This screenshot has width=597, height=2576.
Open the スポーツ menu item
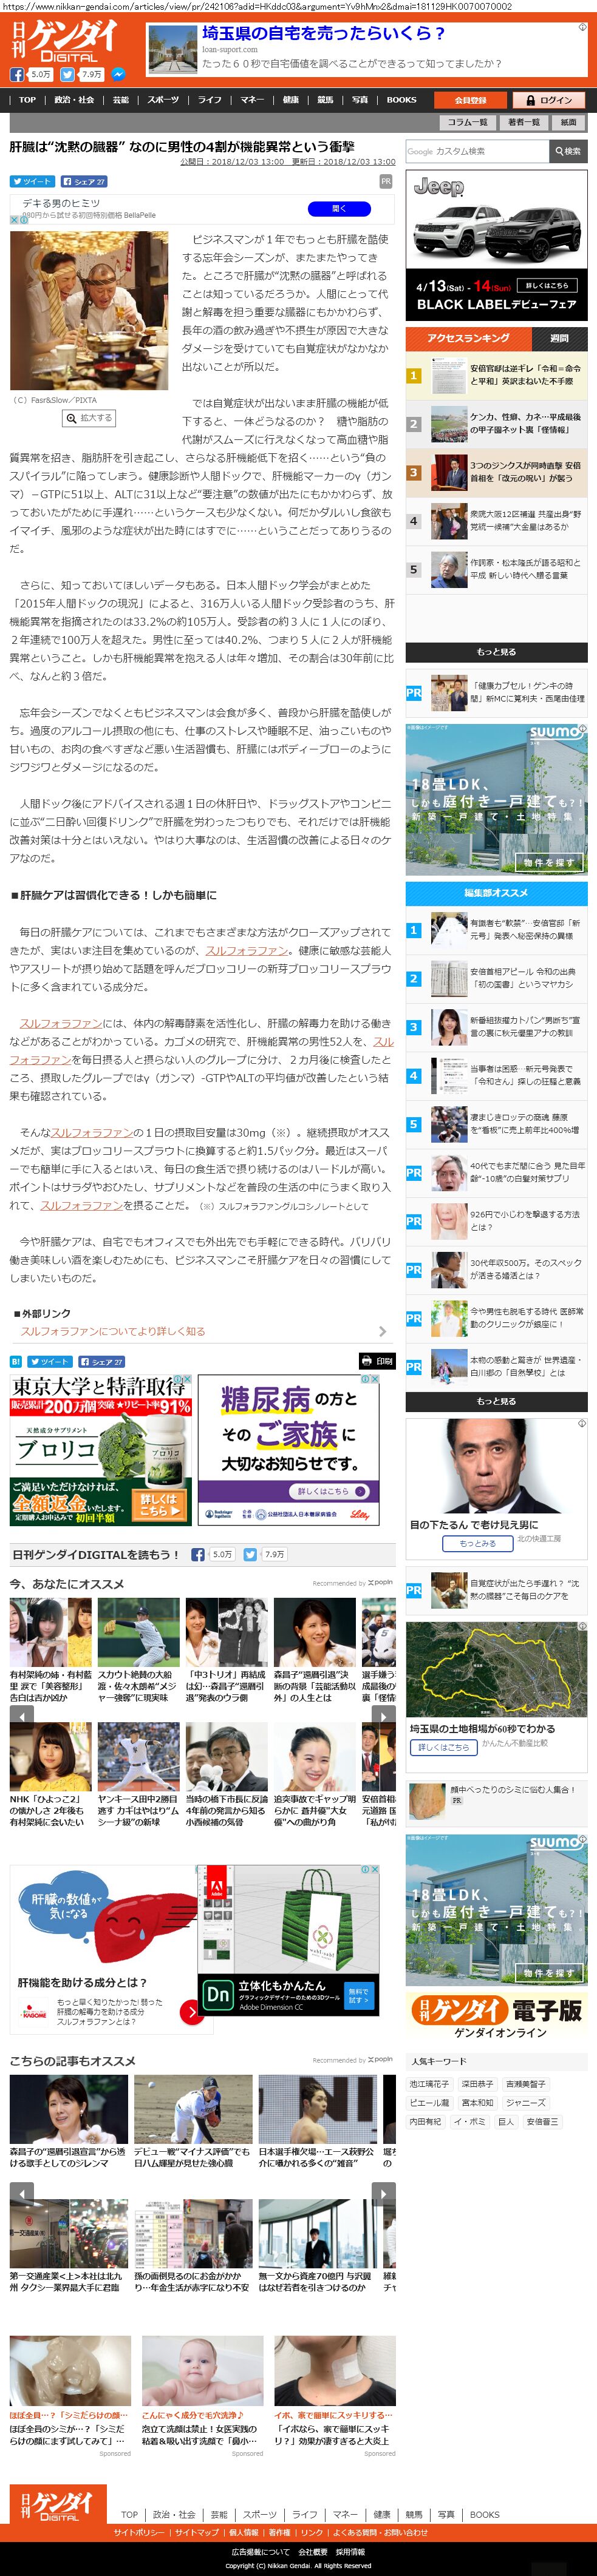coord(163,100)
